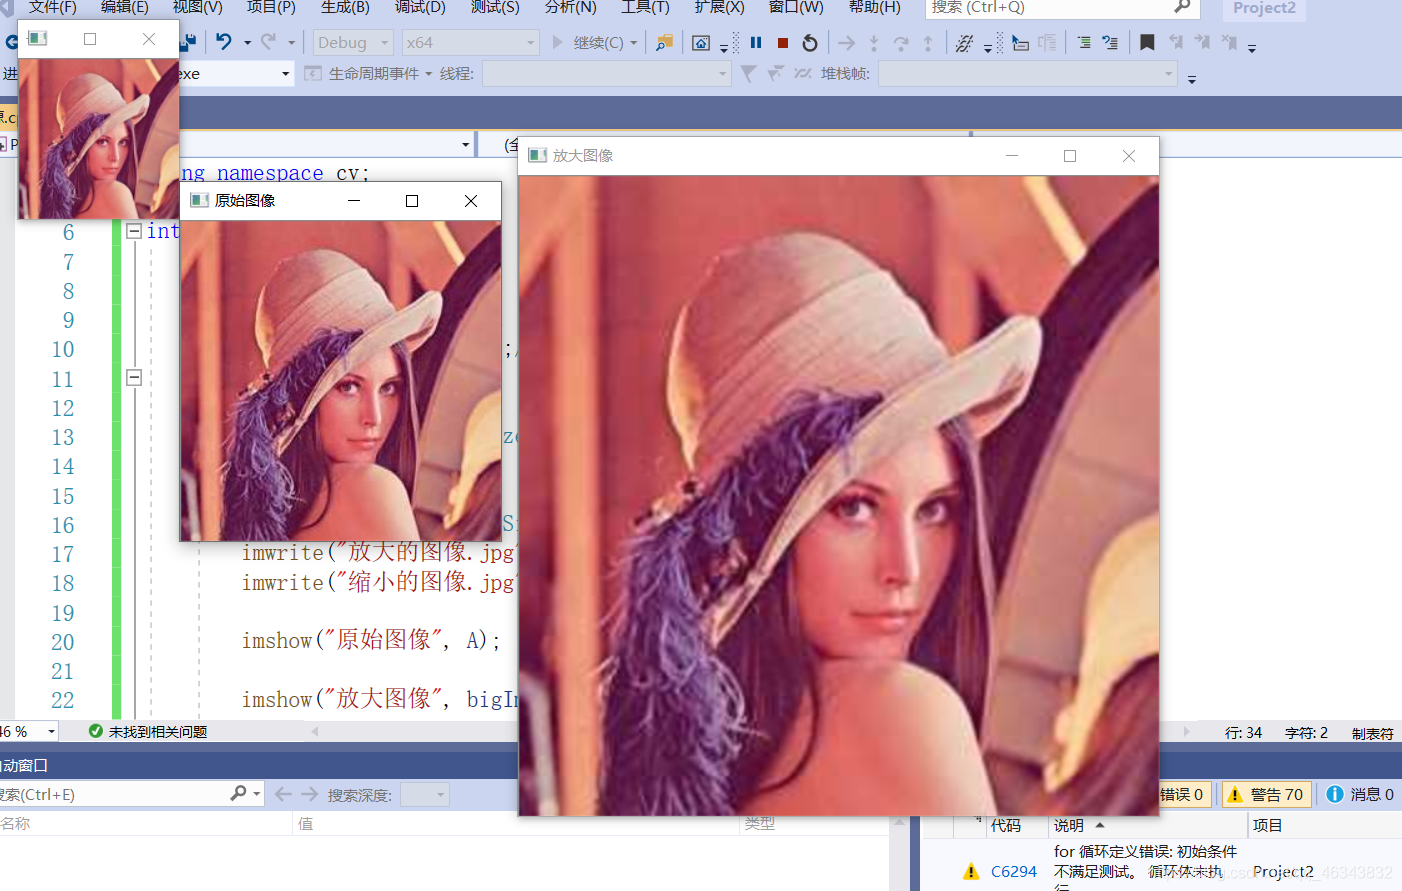Open the 项目(P) menu
1402x891 pixels.
tap(271, 7)
